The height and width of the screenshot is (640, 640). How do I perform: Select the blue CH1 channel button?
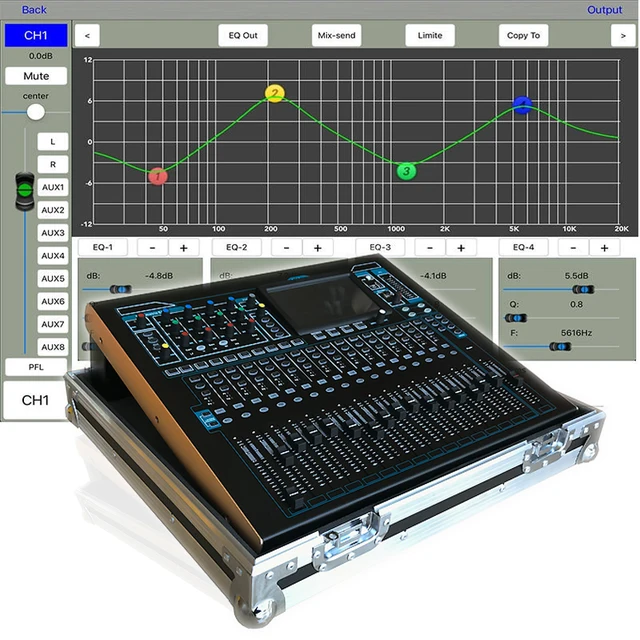[x=36, y=36]
